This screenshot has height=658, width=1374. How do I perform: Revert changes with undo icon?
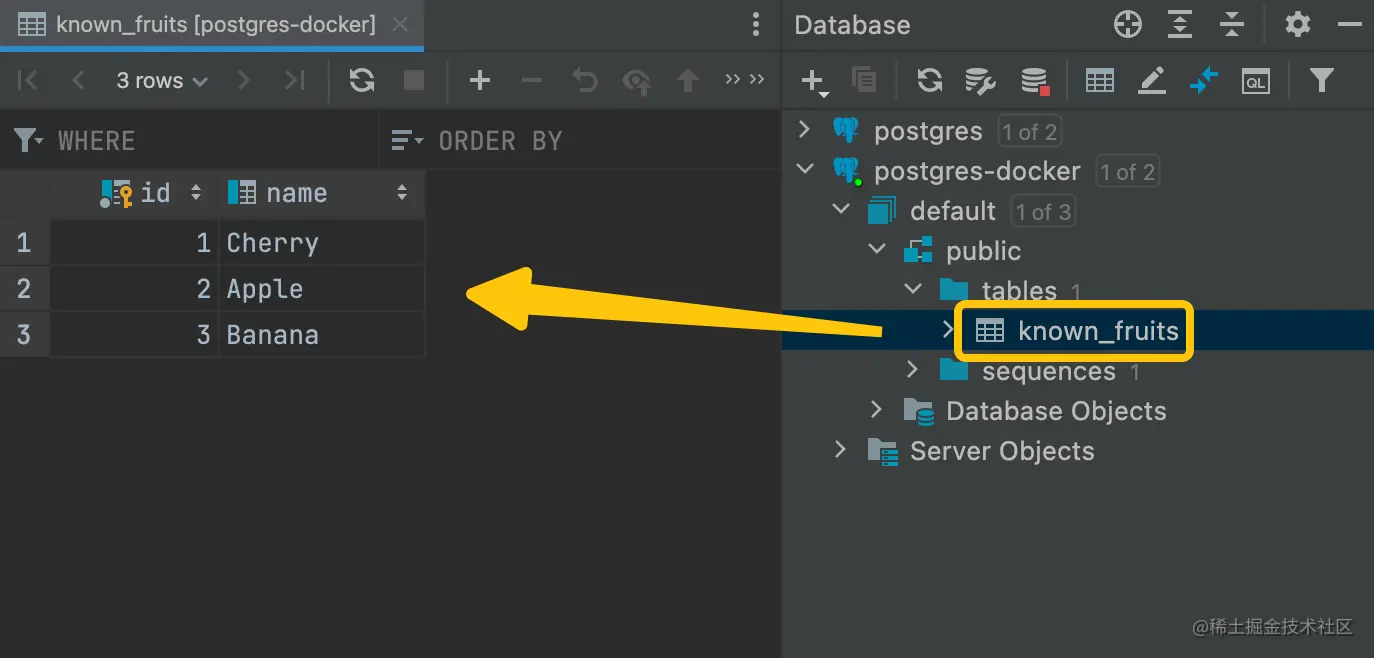(x=584, y=80)
